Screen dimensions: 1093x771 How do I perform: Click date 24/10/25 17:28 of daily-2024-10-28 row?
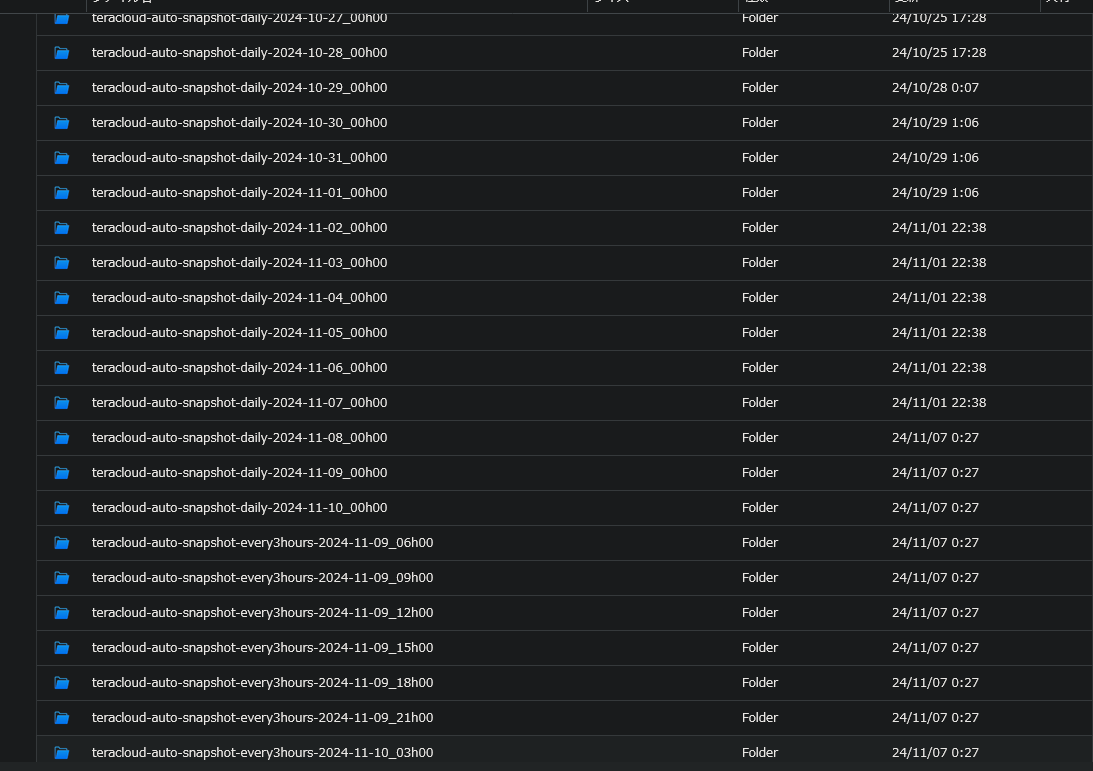[939, 53]
